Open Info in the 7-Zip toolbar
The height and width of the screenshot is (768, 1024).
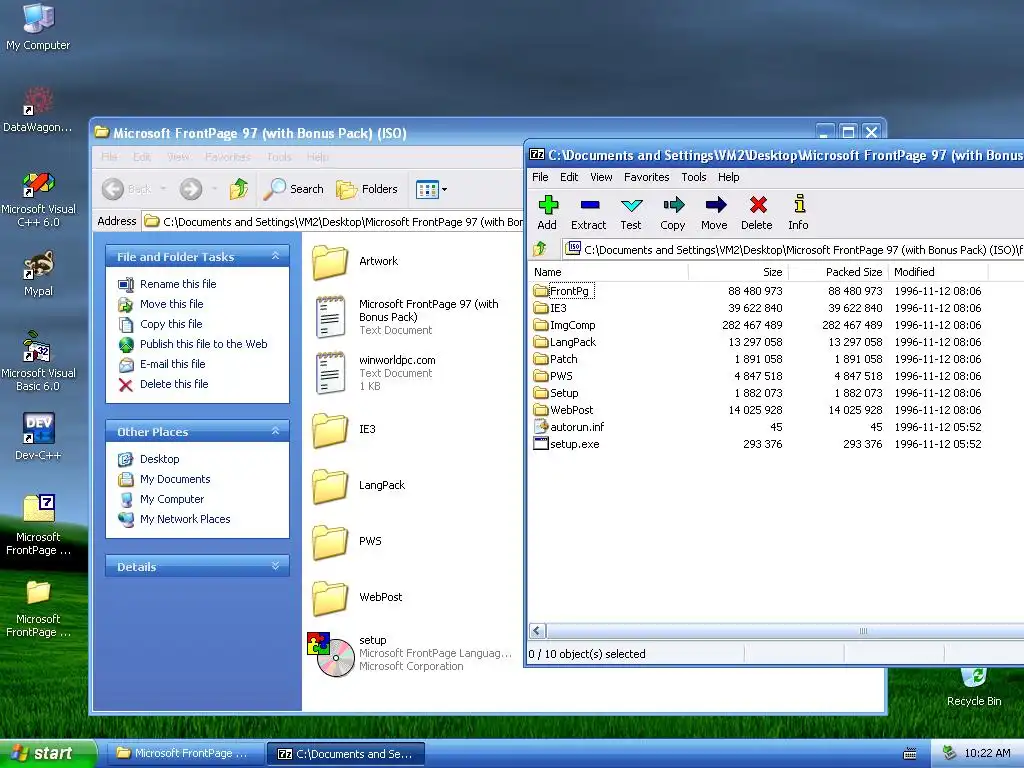[798, 213]
